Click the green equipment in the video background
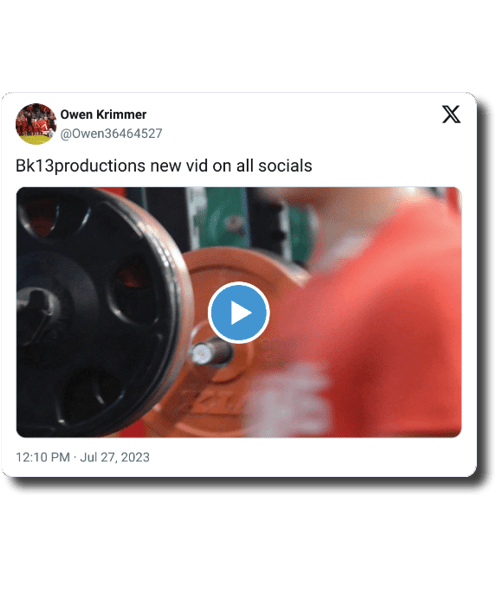The image size is (498, 589). [225, 217]
